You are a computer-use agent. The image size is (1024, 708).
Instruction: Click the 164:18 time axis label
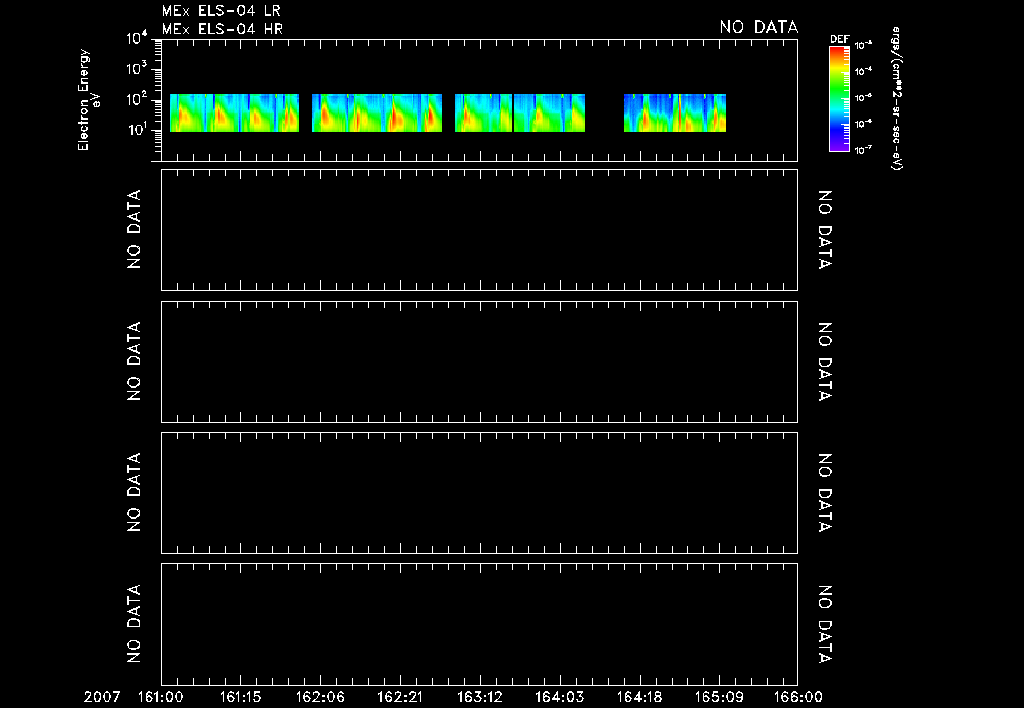(640, 698)
